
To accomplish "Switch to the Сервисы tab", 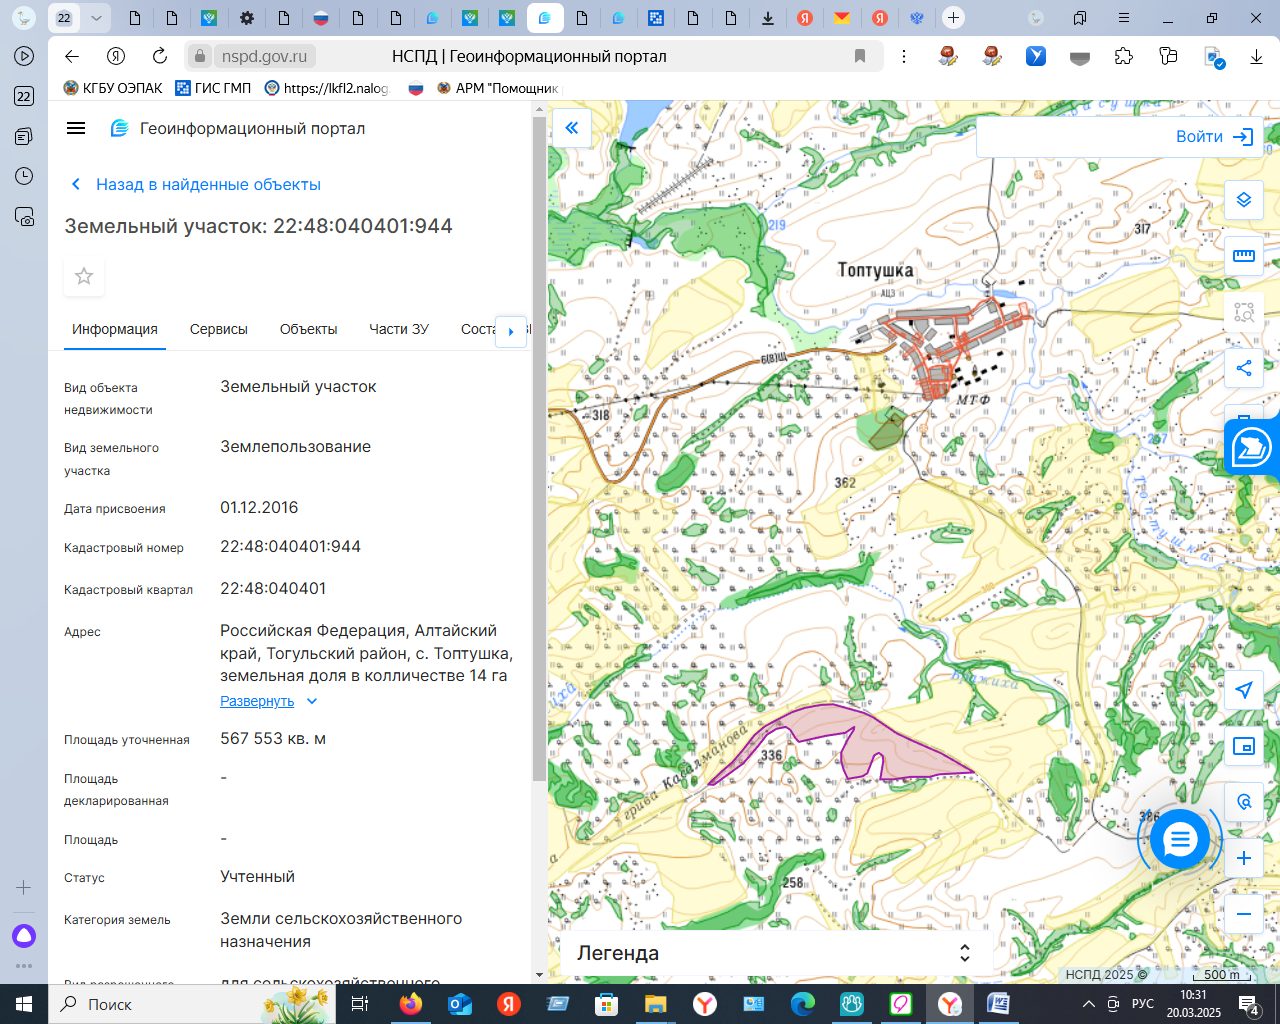I will pos(219,329).
